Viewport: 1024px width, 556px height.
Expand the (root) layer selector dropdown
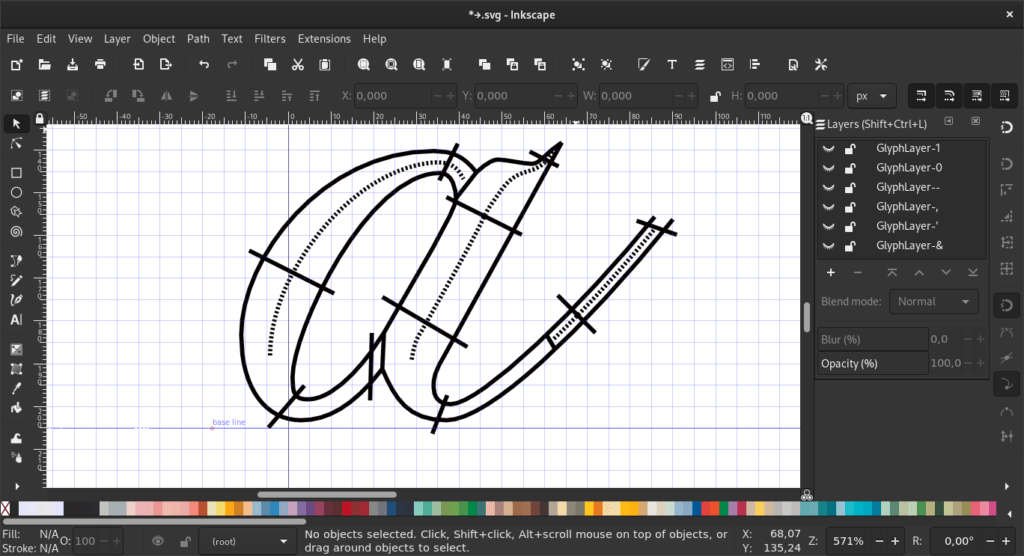[246, 541]
